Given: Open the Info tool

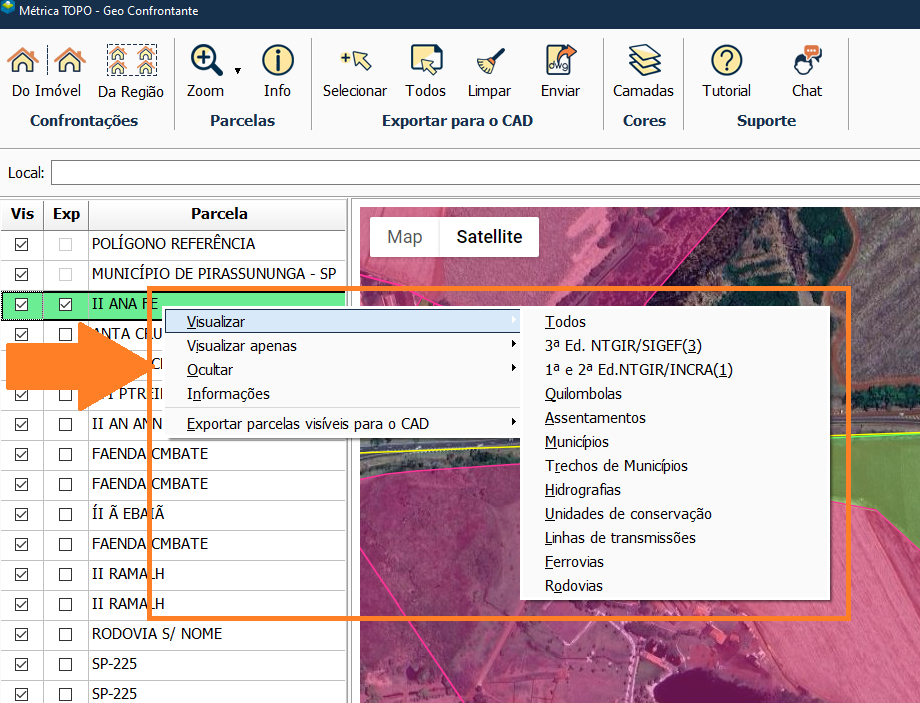Looking at the screenshot, I should [277, 64].
